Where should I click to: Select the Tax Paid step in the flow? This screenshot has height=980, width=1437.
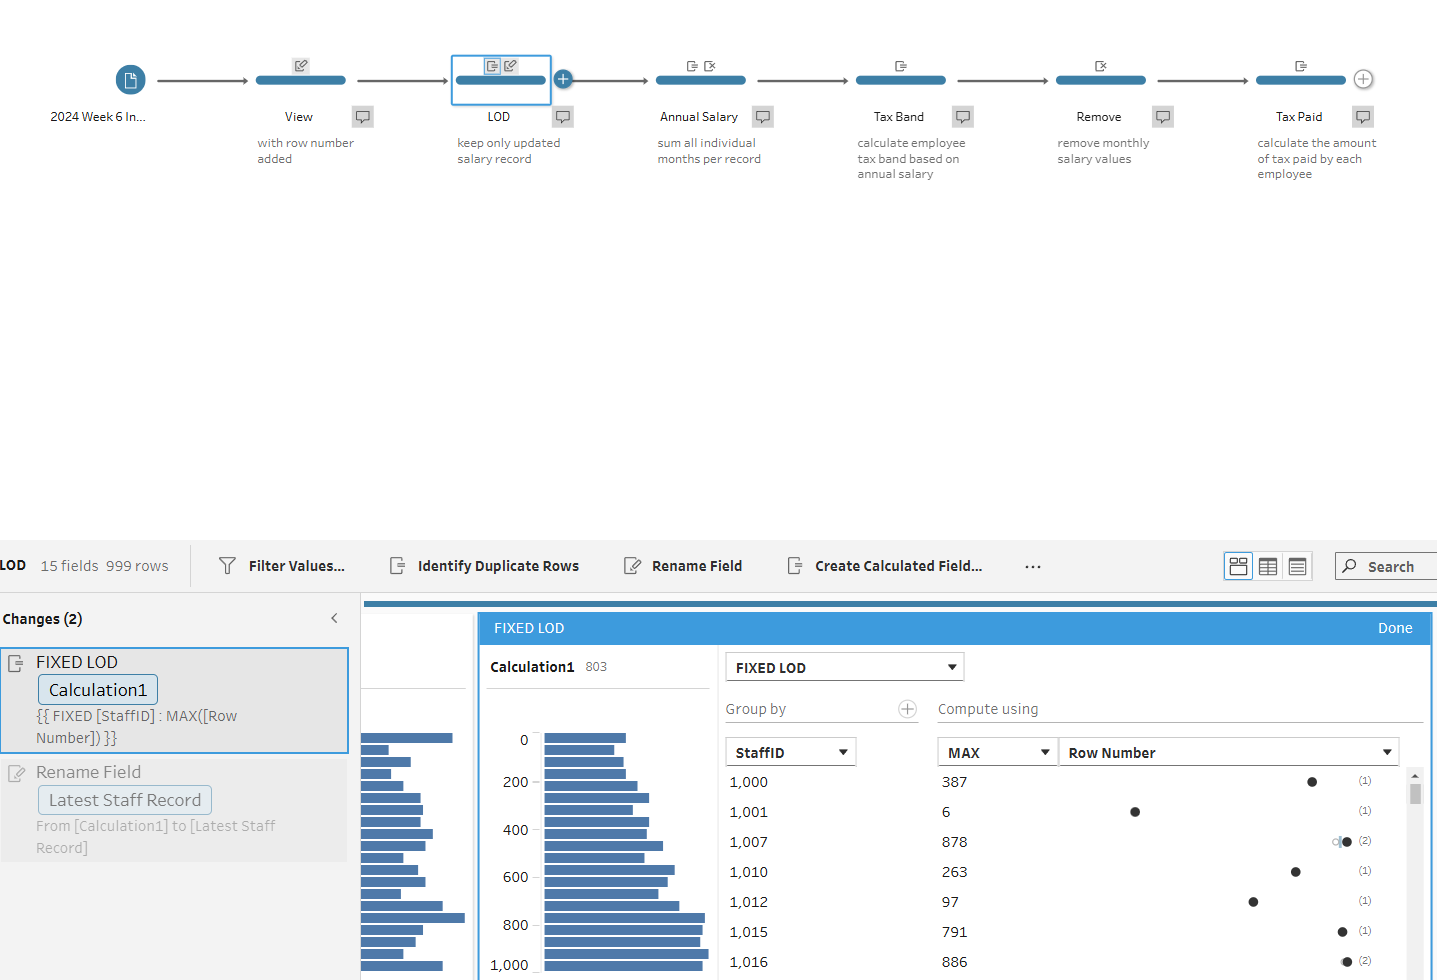(1300, 80)
